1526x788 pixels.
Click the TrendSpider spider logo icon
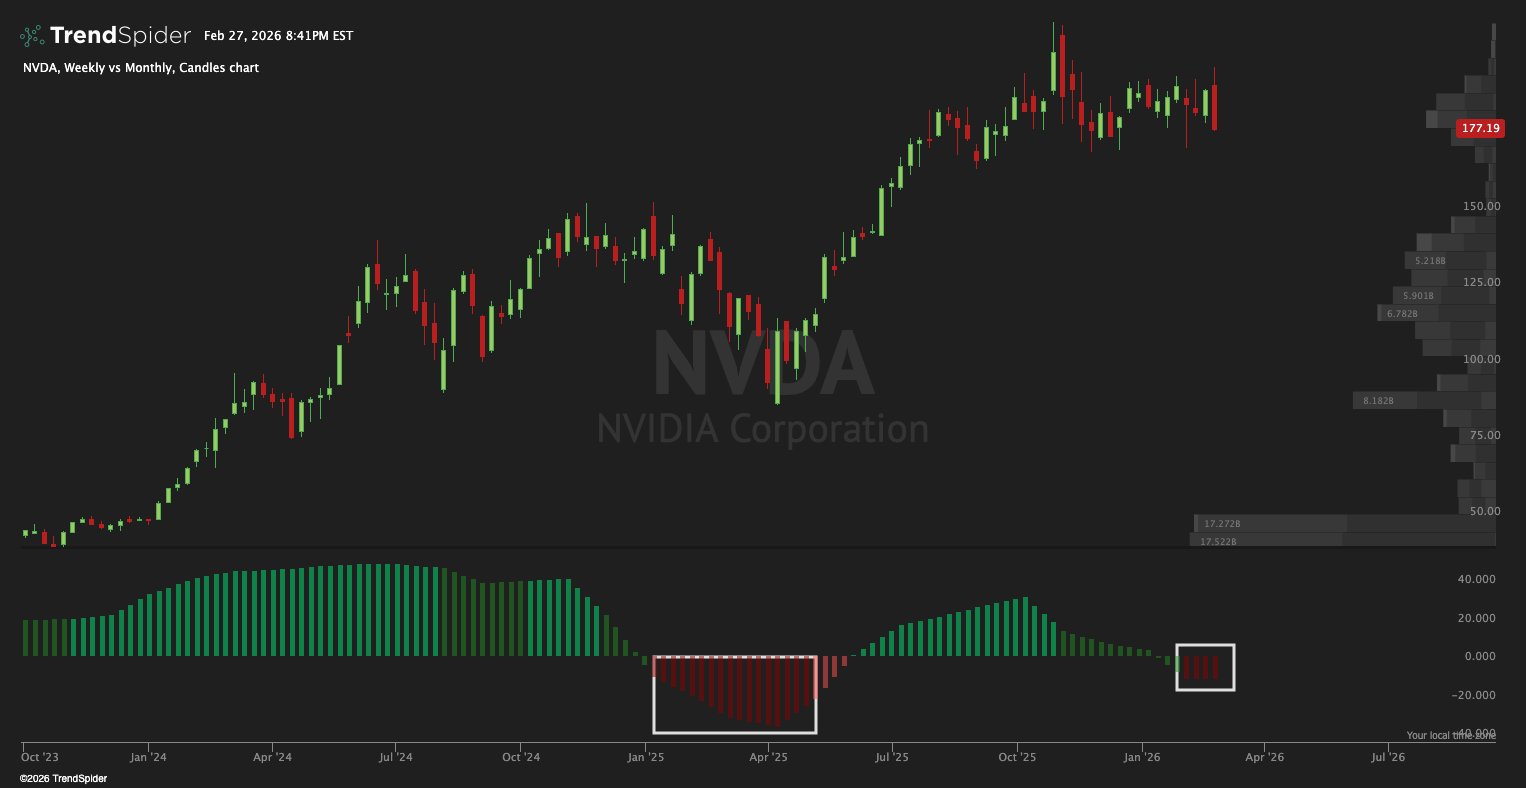pyautogui.click(x=32, y=36)
